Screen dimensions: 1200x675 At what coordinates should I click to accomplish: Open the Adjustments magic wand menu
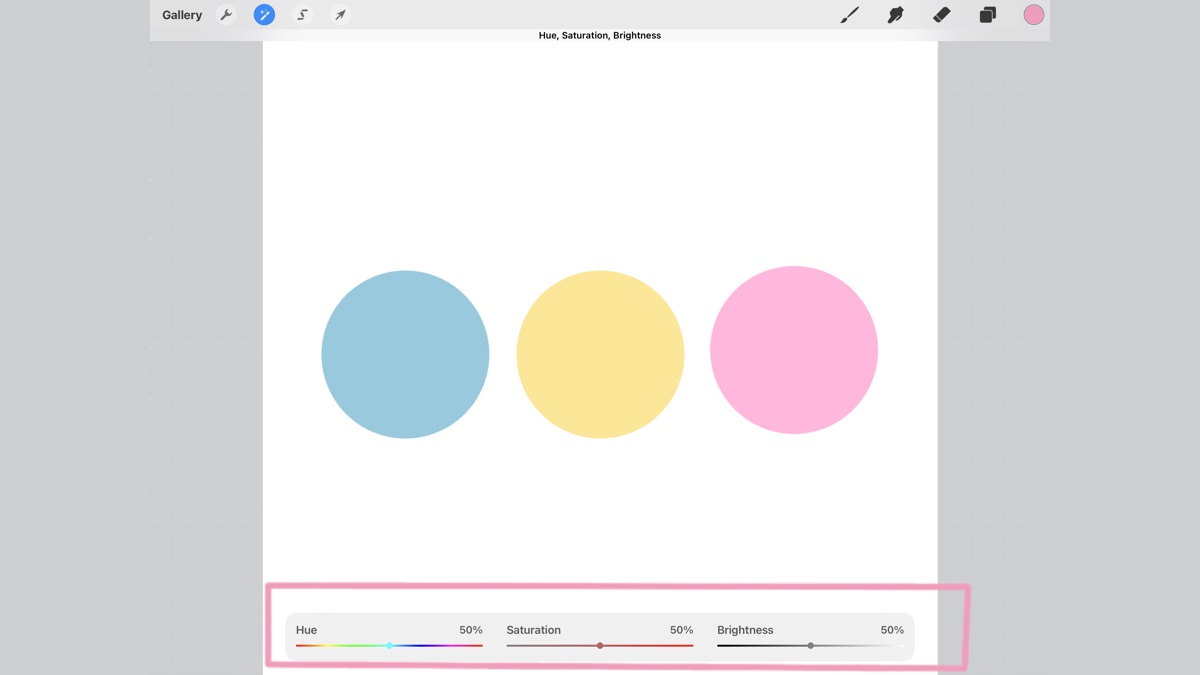[264, 15]
